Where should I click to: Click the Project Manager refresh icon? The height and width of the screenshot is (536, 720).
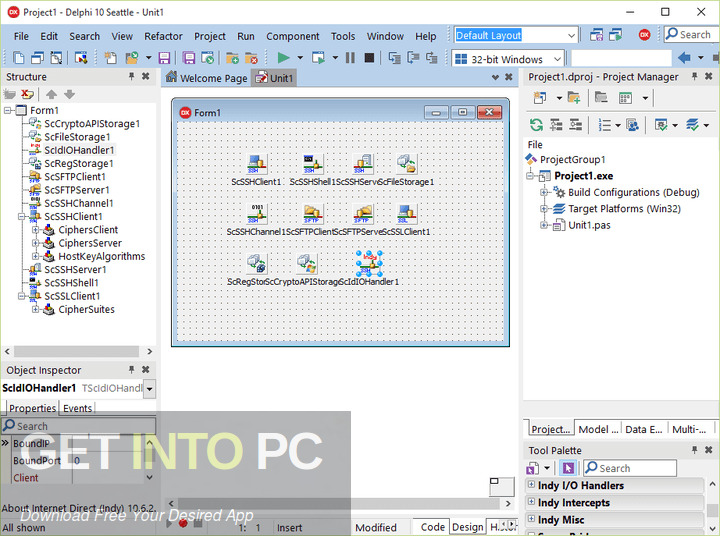[536, 124]
